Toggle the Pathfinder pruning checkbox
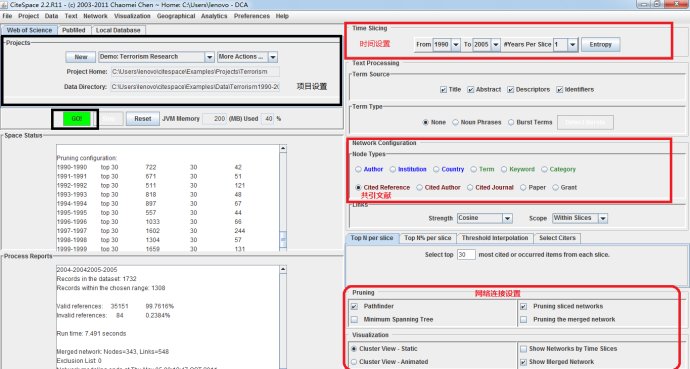The width and height of the screenshot is (690, 369). pos(354,306)
